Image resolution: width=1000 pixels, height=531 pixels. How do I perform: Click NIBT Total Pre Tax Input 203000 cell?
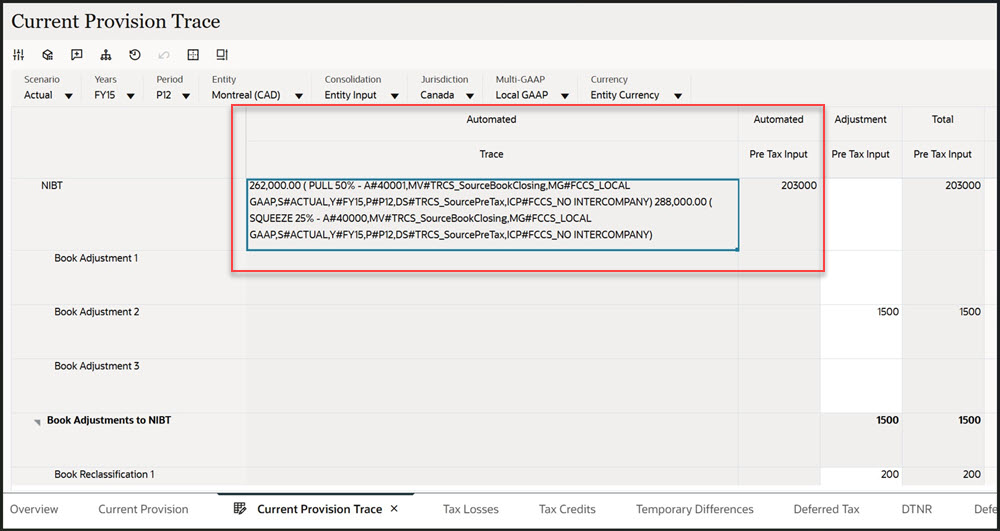(943, 215)
